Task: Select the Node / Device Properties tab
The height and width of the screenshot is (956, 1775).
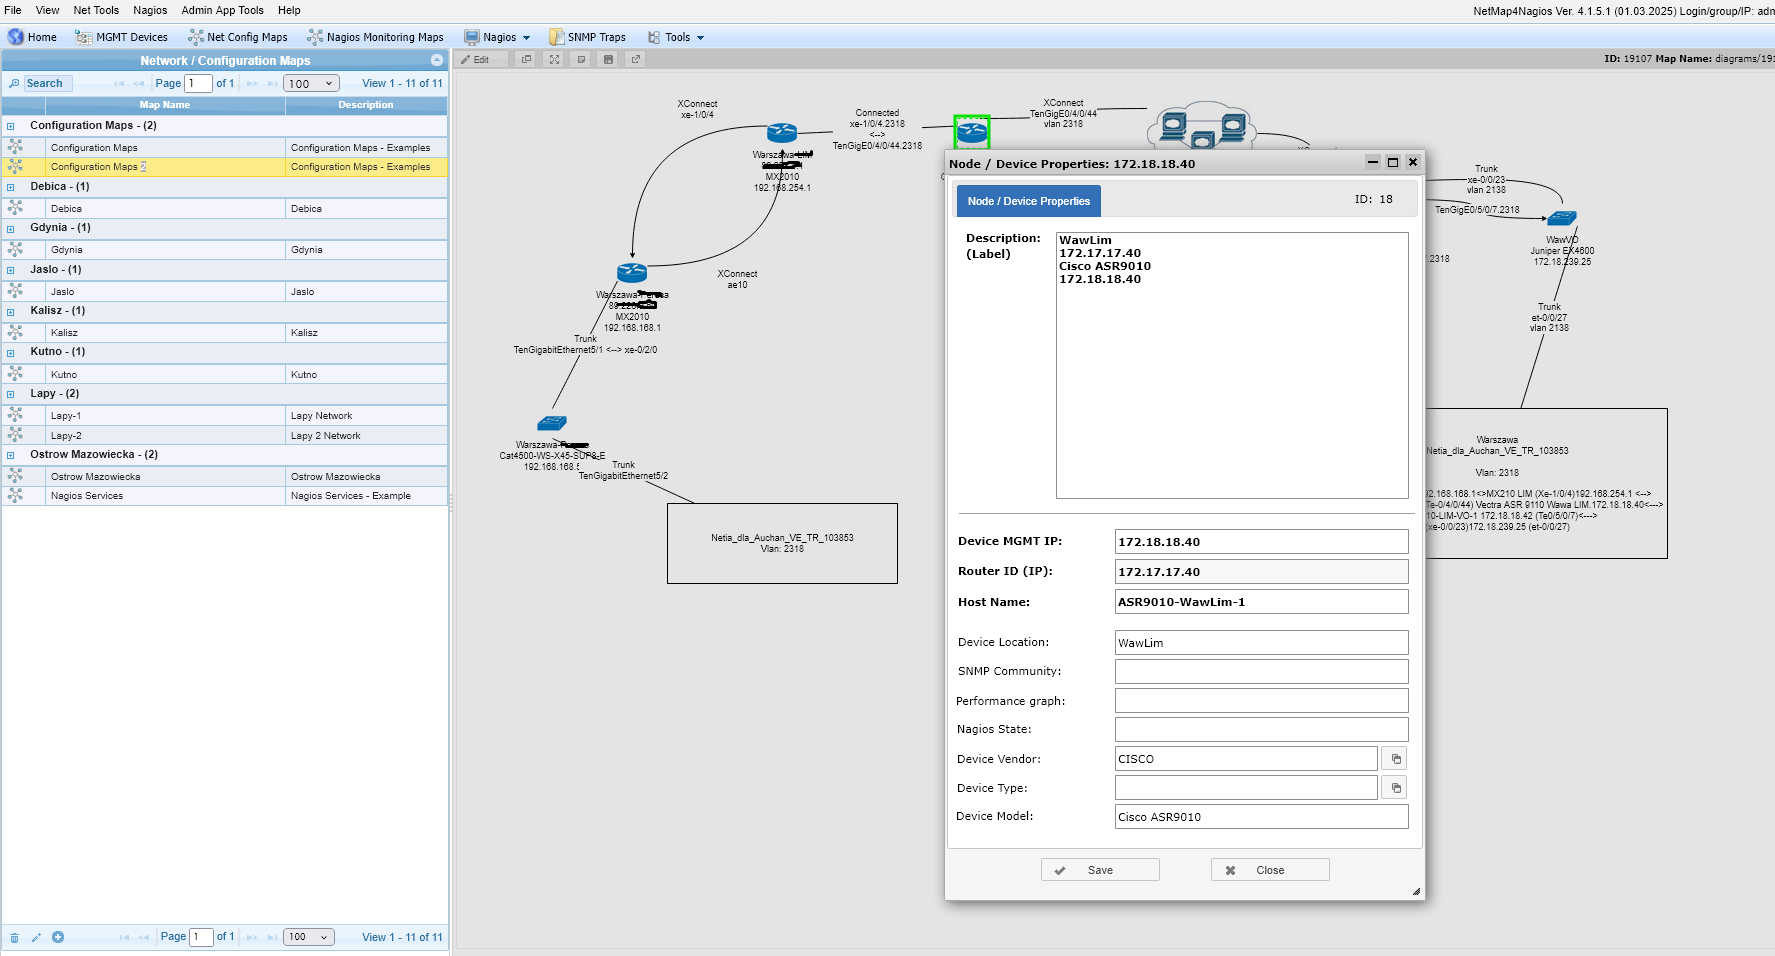Action: (1028, 201)
